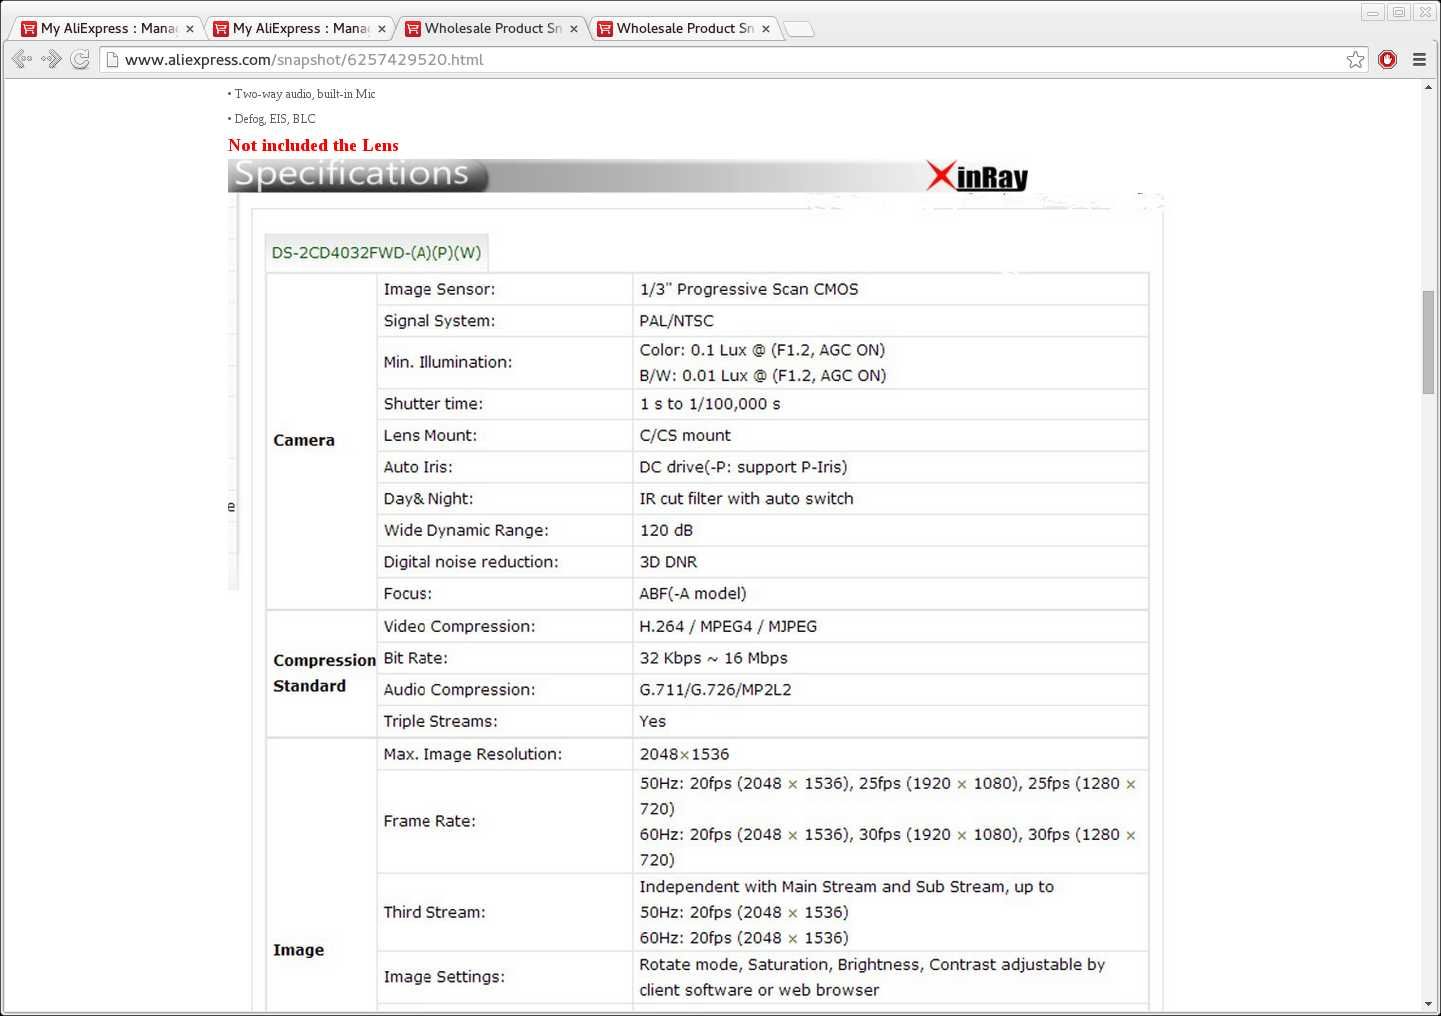
Task: Click the 'Image' section label
Action: [x=299, y=950]
